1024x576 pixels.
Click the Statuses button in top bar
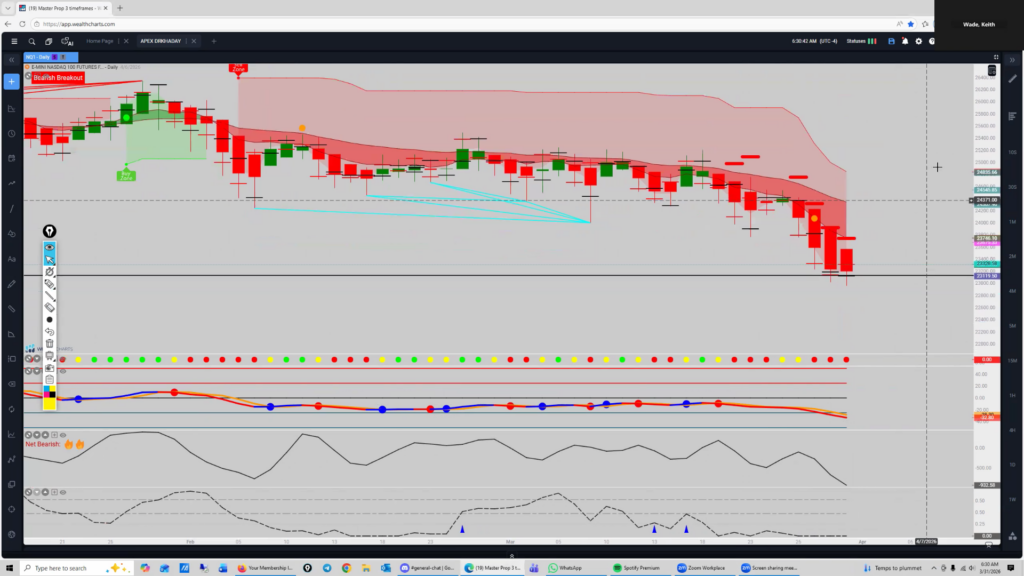[x=850, y=41]
